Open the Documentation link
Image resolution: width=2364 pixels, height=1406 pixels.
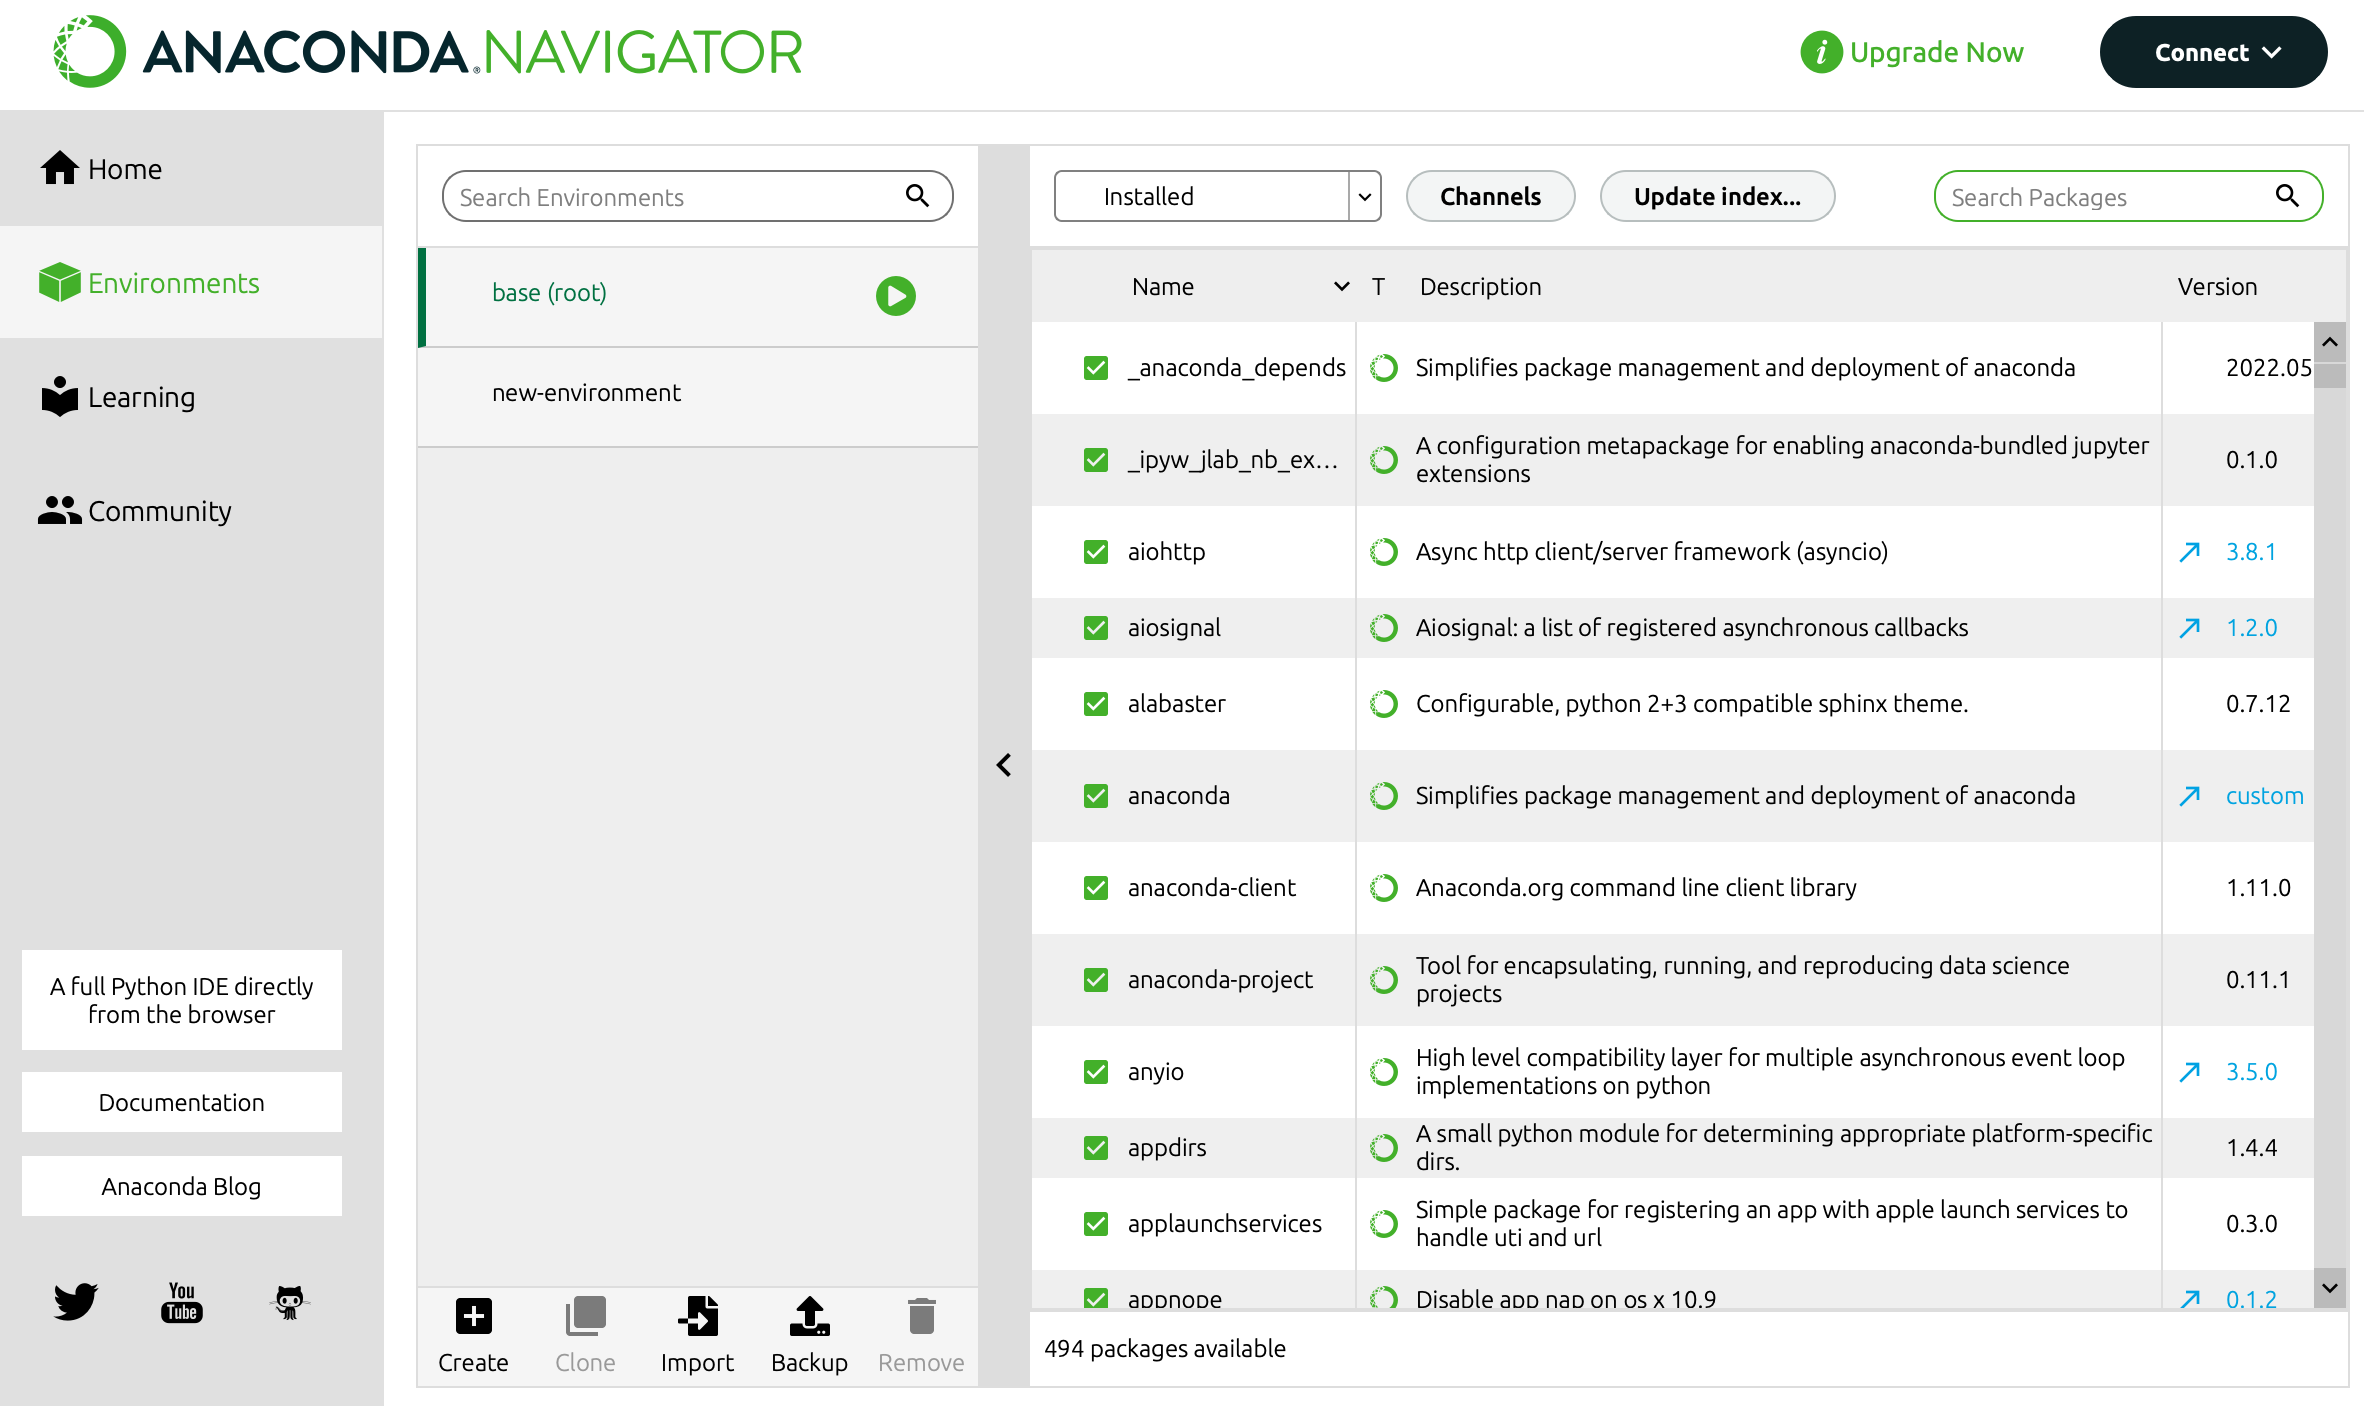[x=182, y=1102]
